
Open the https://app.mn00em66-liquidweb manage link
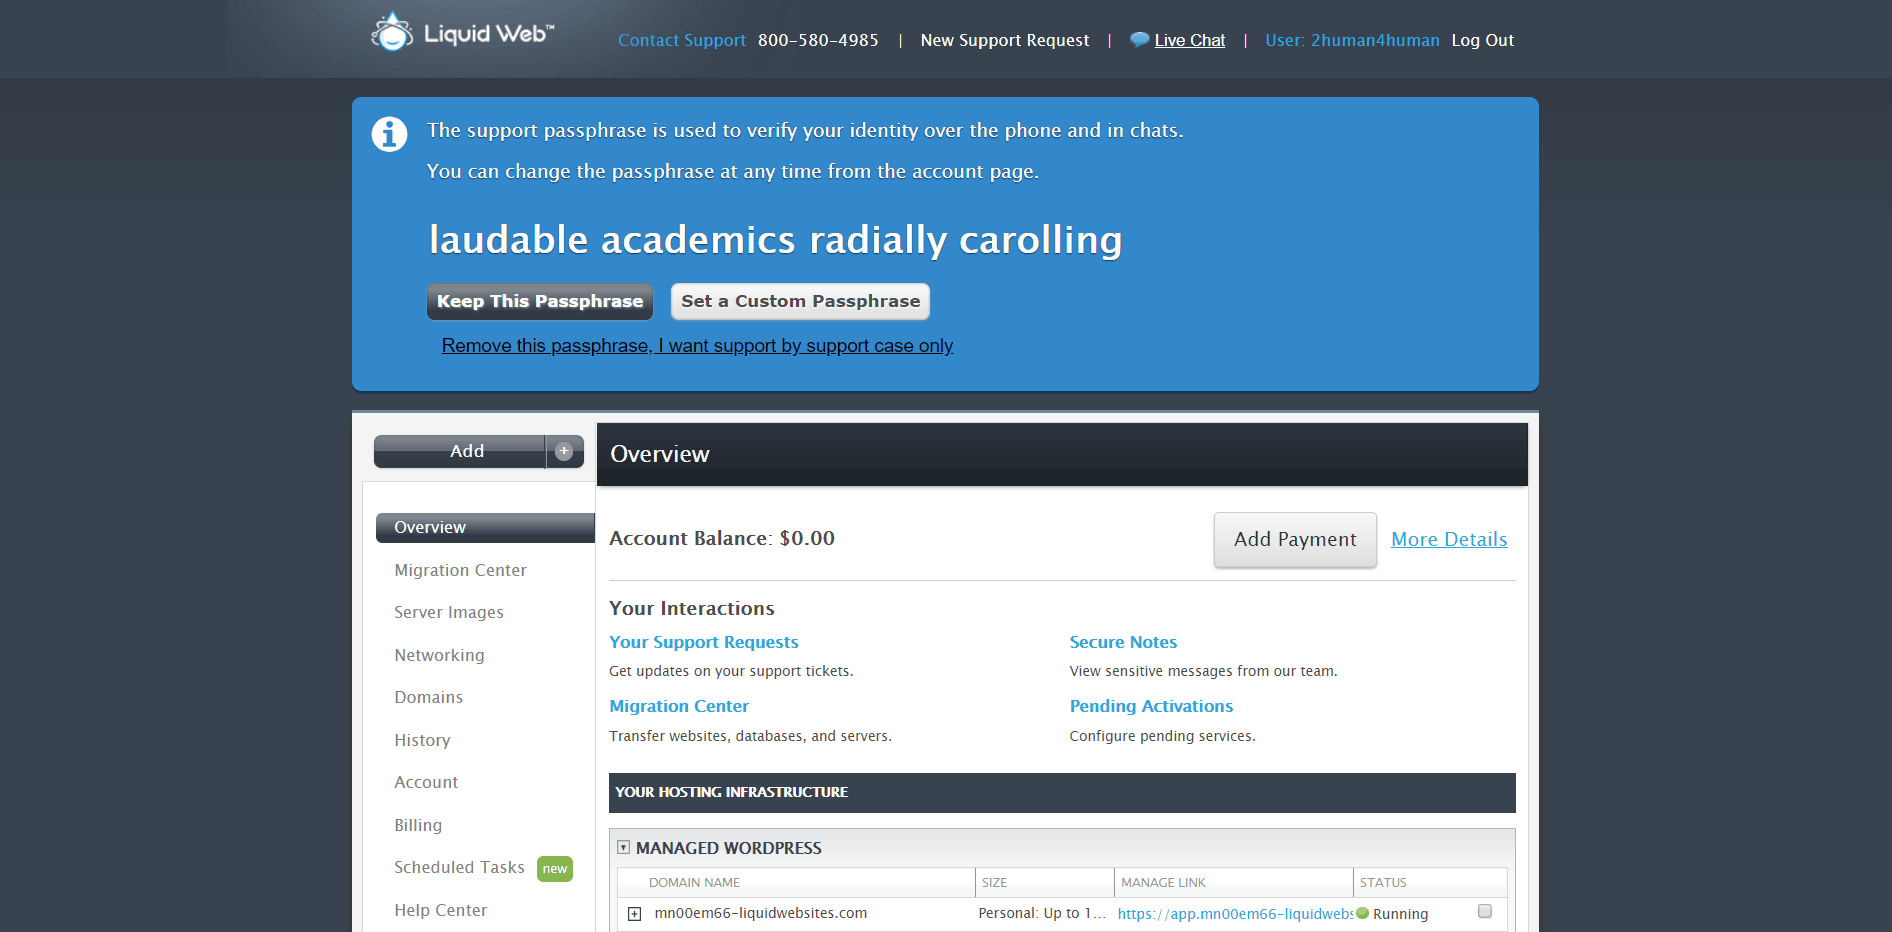click(x=1235, y=914)
